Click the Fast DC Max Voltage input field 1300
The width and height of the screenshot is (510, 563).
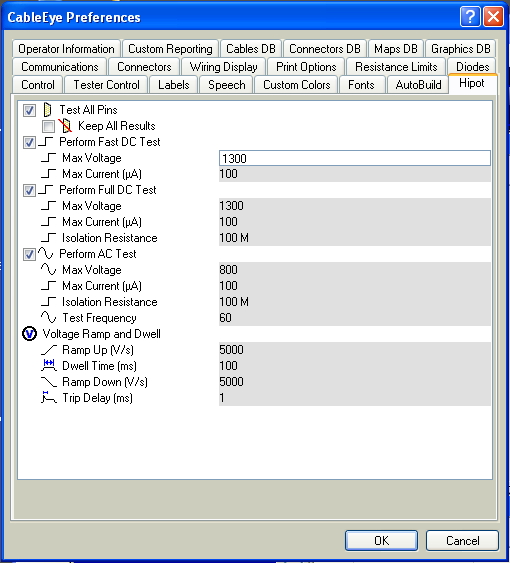(355, 158)
